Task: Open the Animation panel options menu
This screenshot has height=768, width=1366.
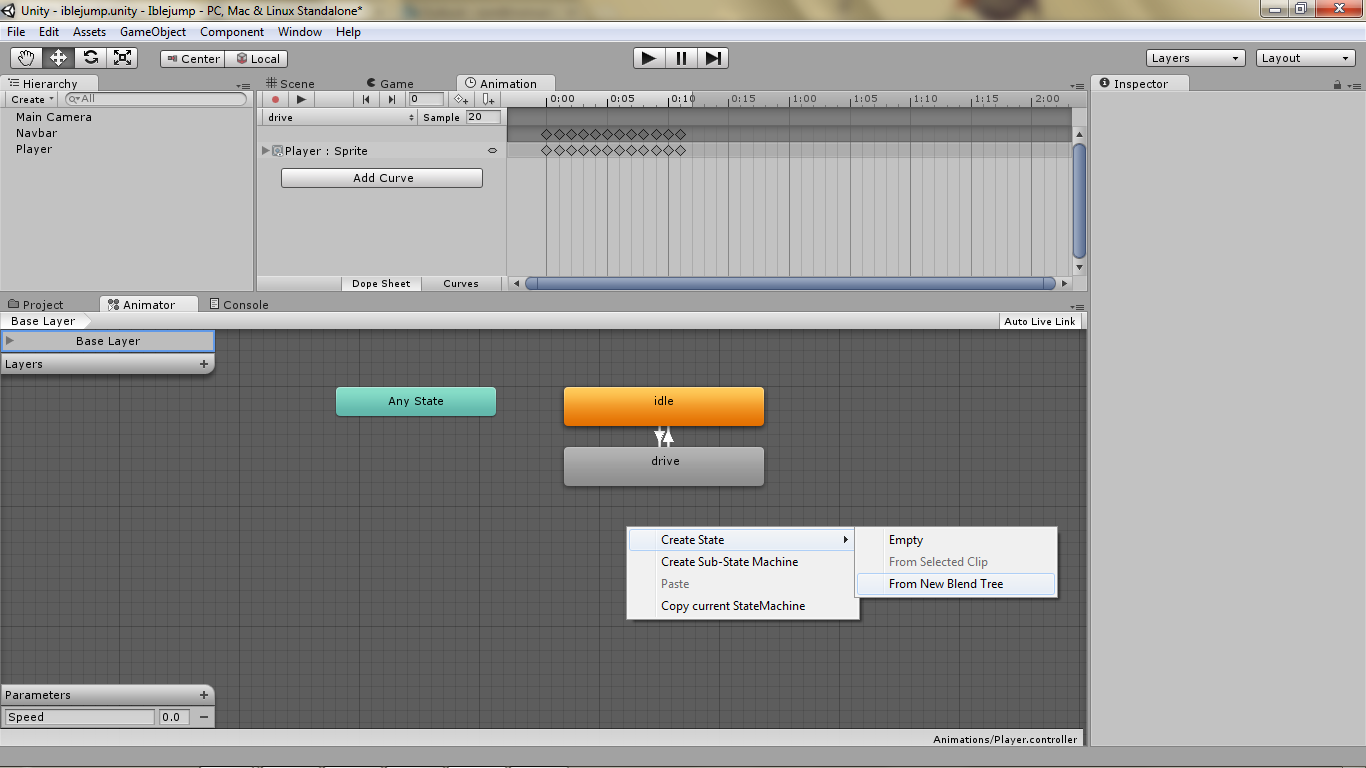Action: point(1077,86)
